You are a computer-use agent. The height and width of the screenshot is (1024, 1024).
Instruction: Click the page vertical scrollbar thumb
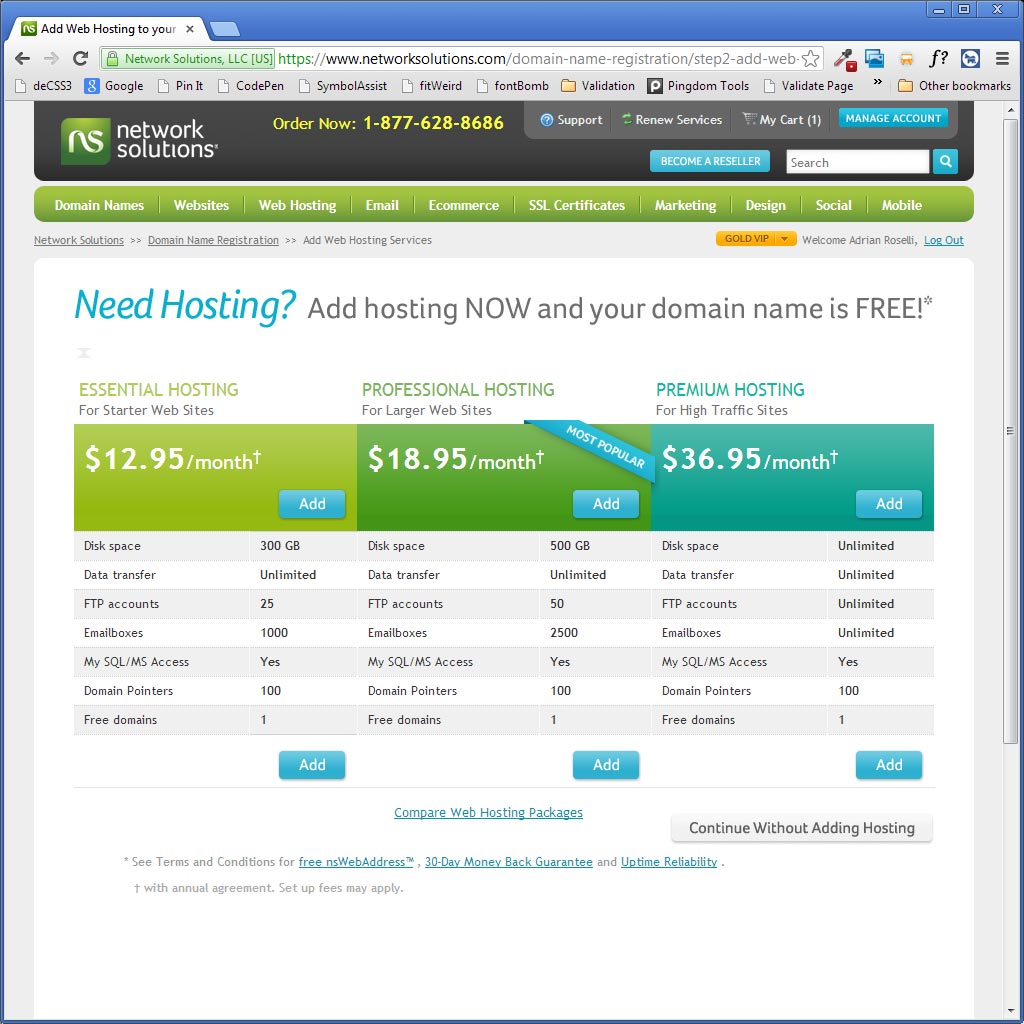tap(1010, 431)
